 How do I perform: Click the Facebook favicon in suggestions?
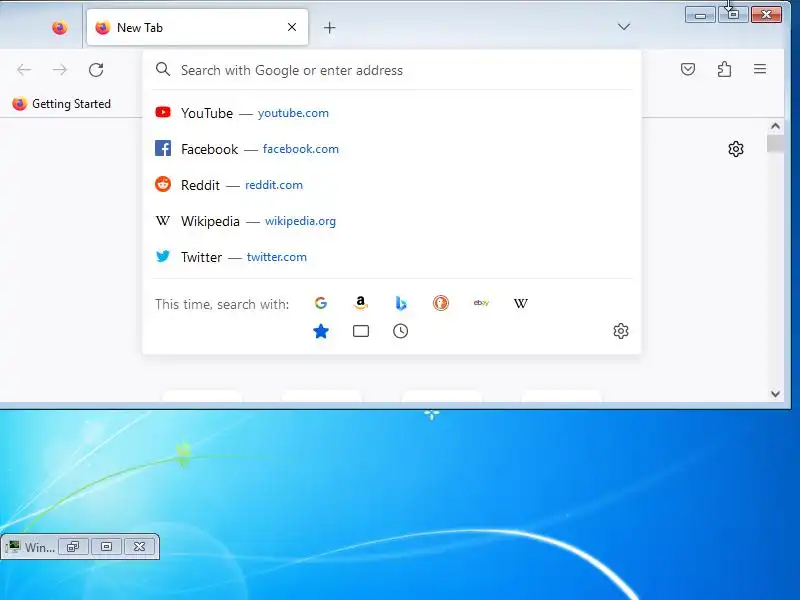tap(163, 148)
